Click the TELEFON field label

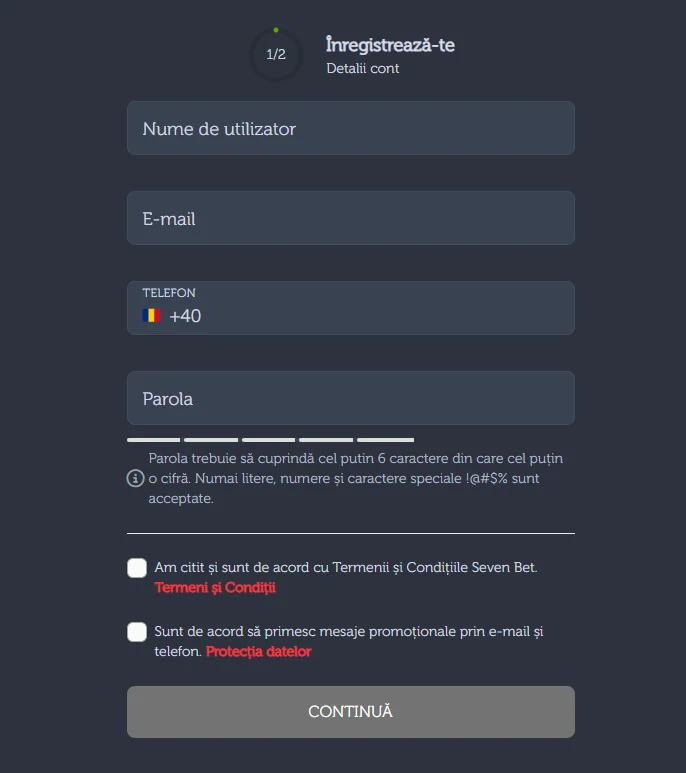(169, 293)
